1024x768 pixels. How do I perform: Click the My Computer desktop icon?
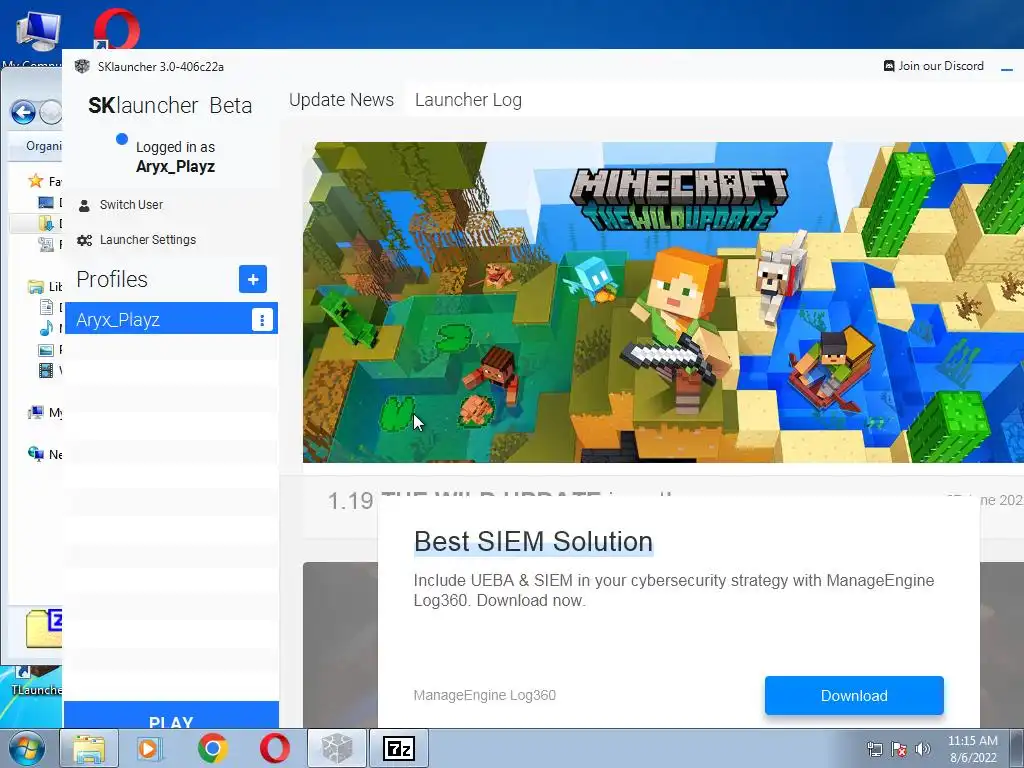[x=38, y=31]
